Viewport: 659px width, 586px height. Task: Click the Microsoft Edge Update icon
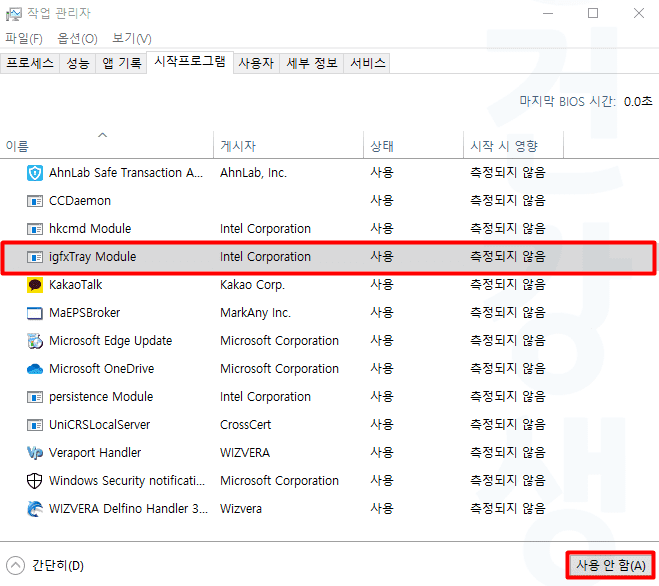[35, 341]
